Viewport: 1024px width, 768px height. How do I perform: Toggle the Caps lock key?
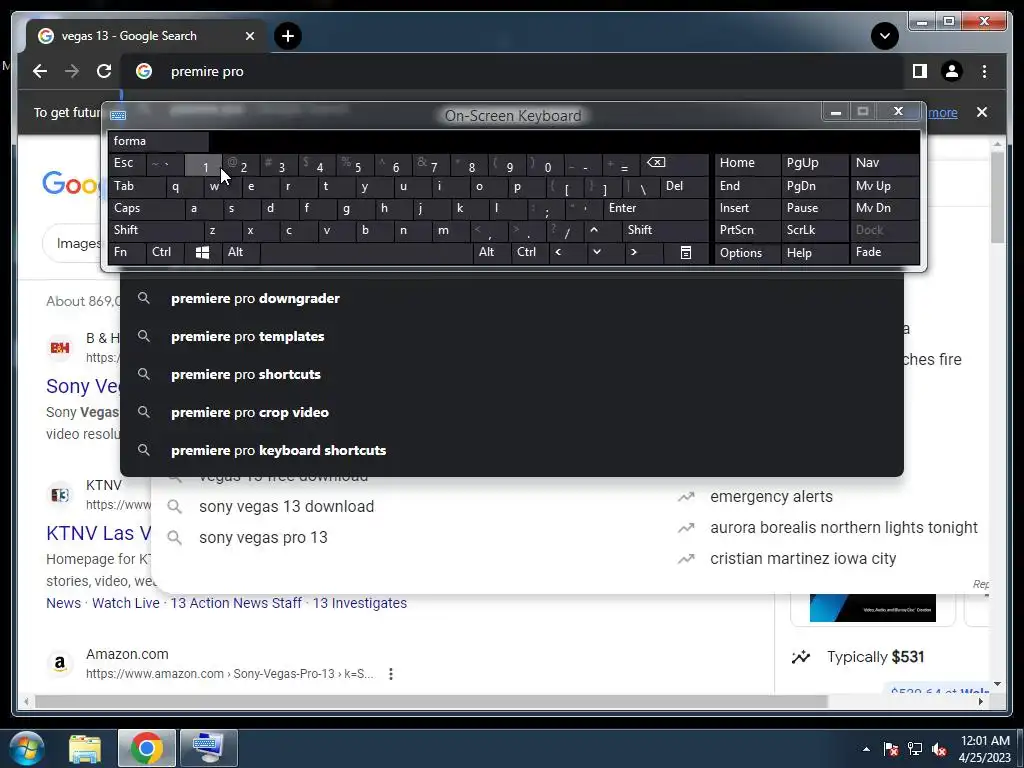point(146,208)
